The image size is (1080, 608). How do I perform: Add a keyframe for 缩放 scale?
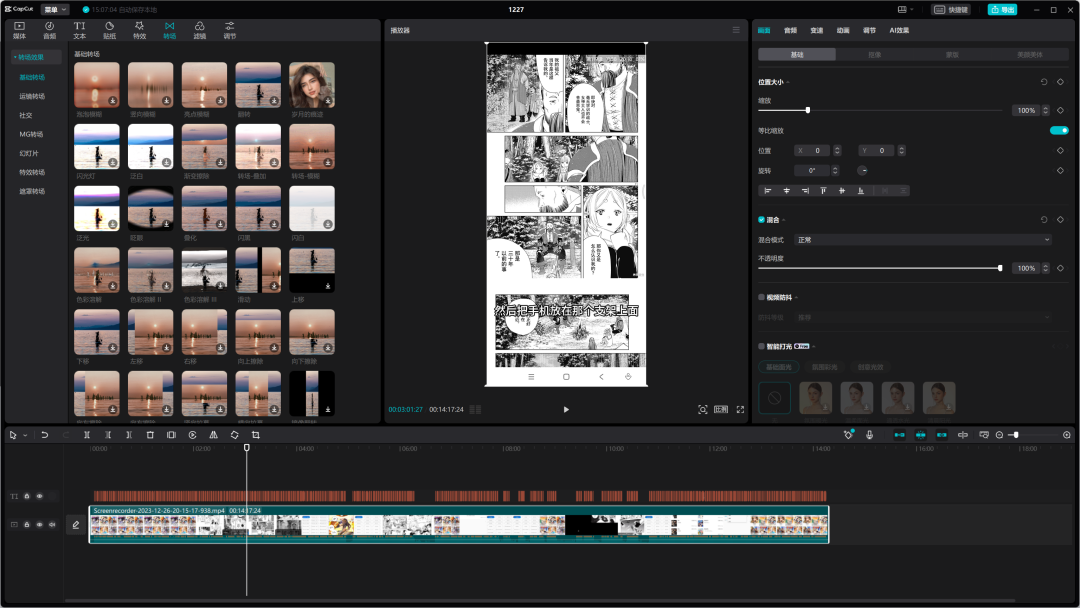pos(1061,110)
